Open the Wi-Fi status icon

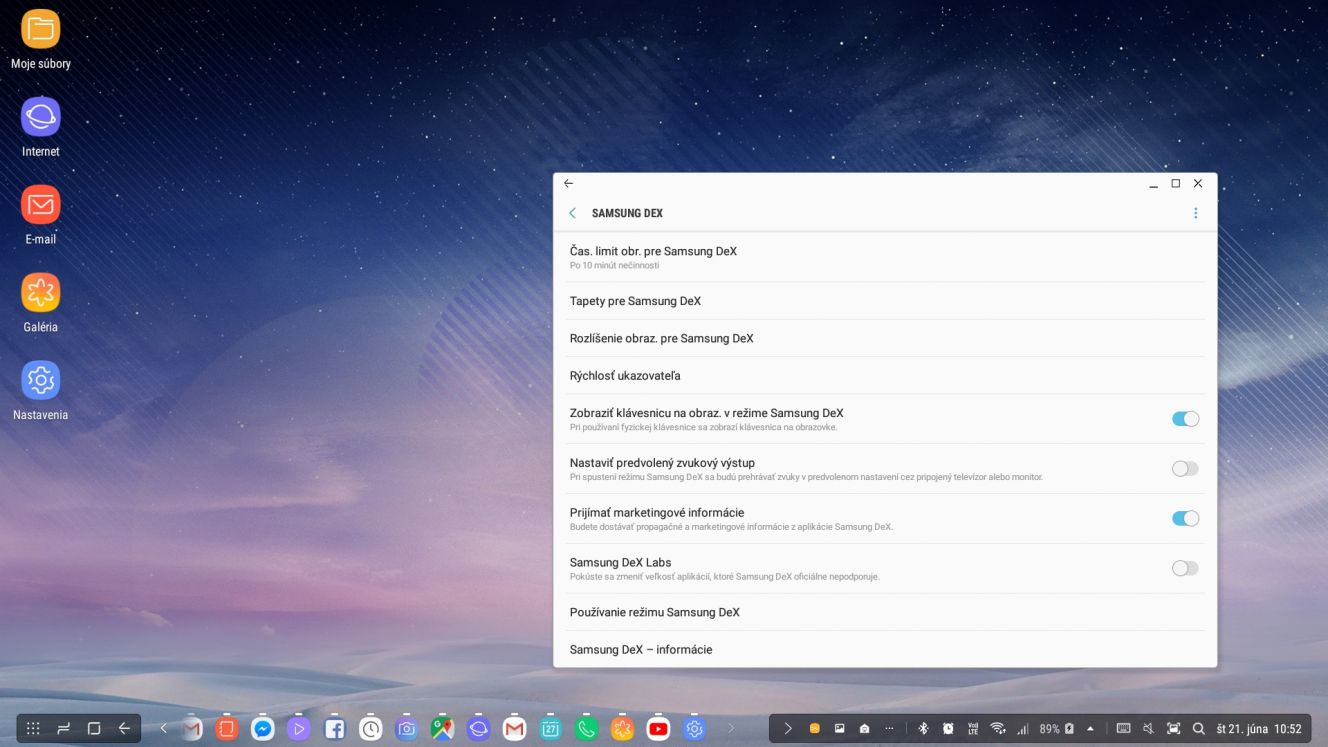[997, 729]
